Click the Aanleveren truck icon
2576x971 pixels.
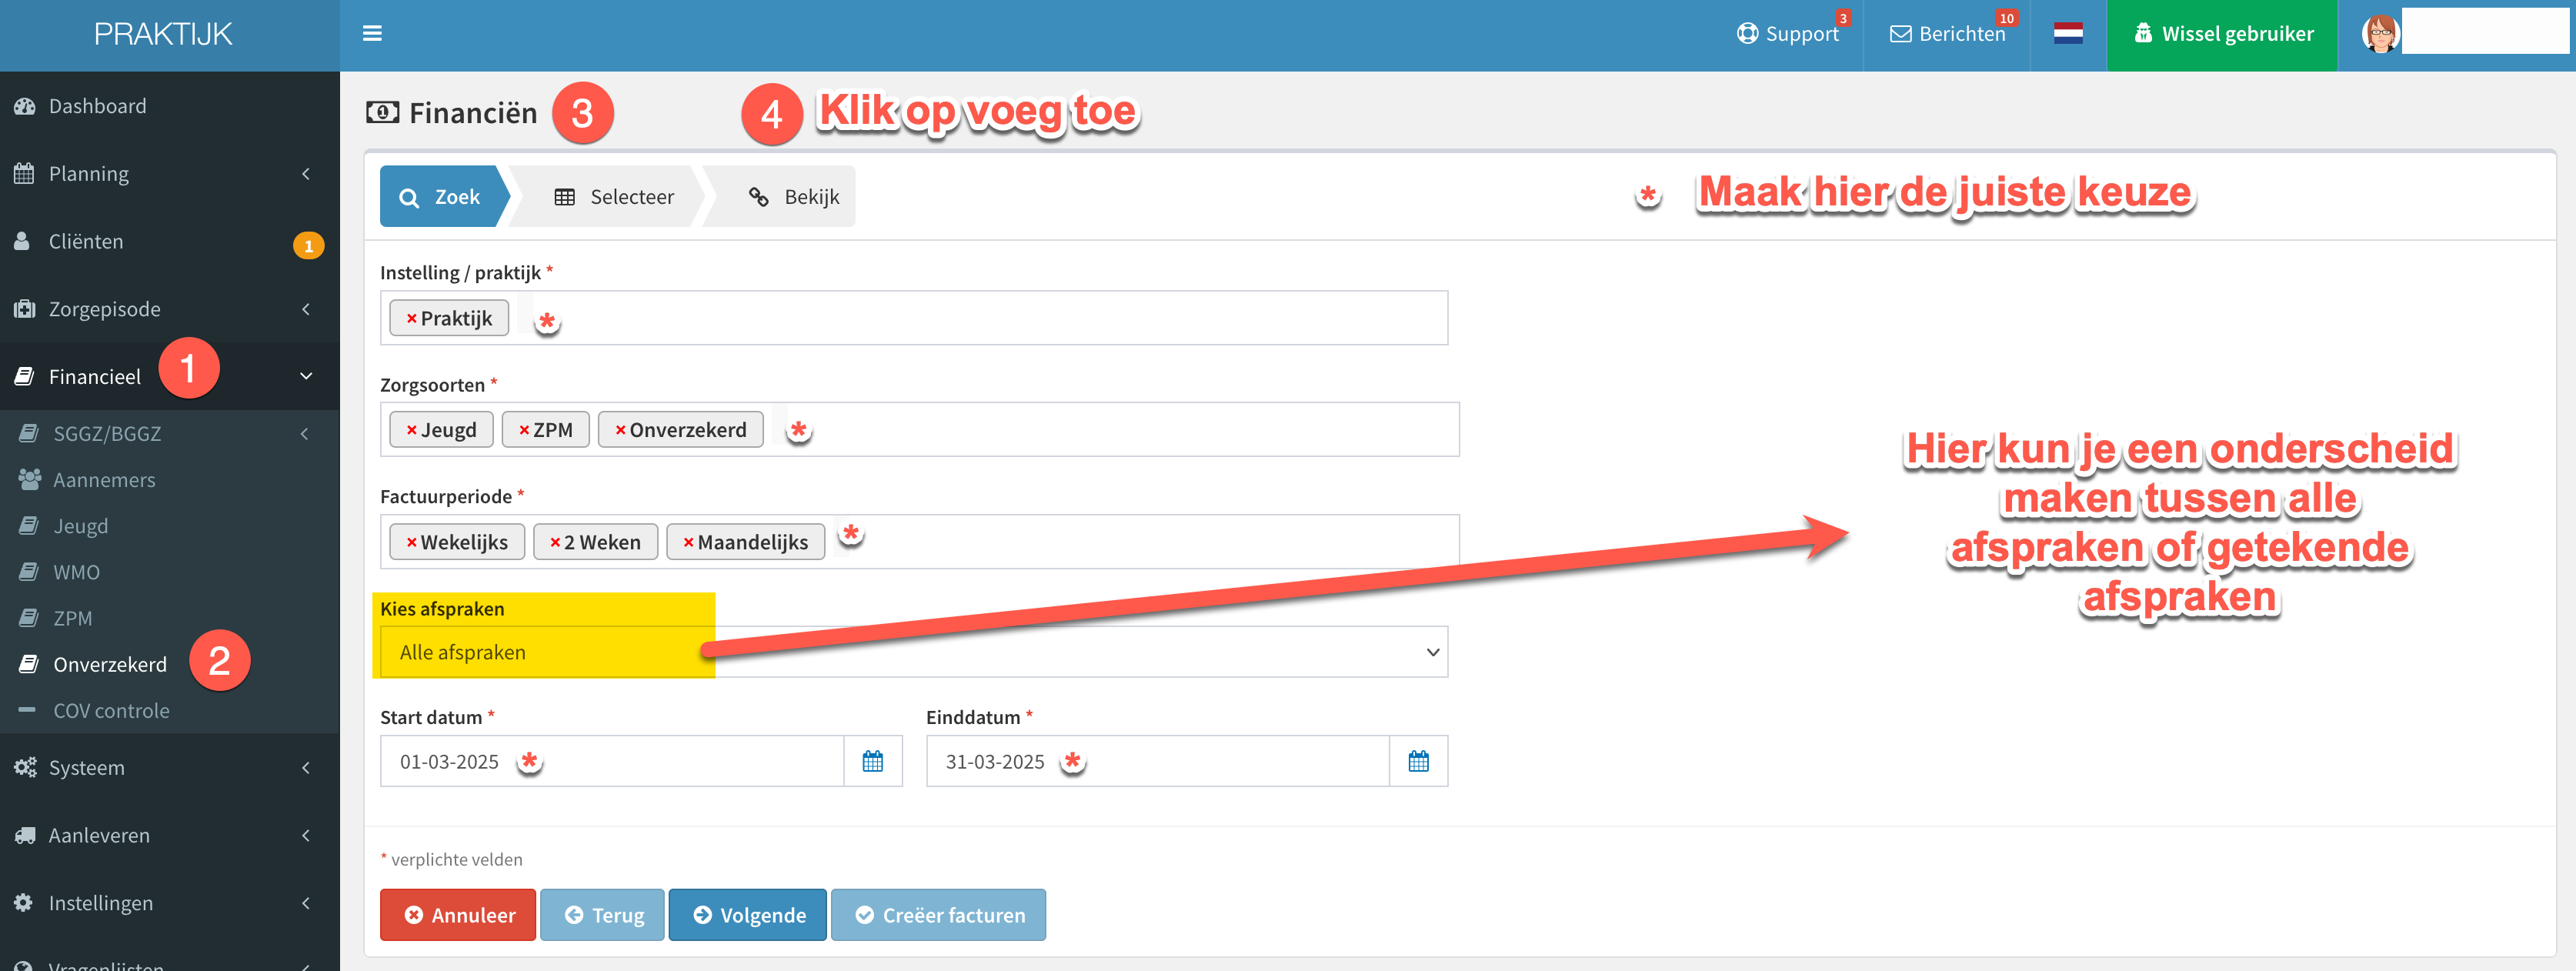click(25, 836)
